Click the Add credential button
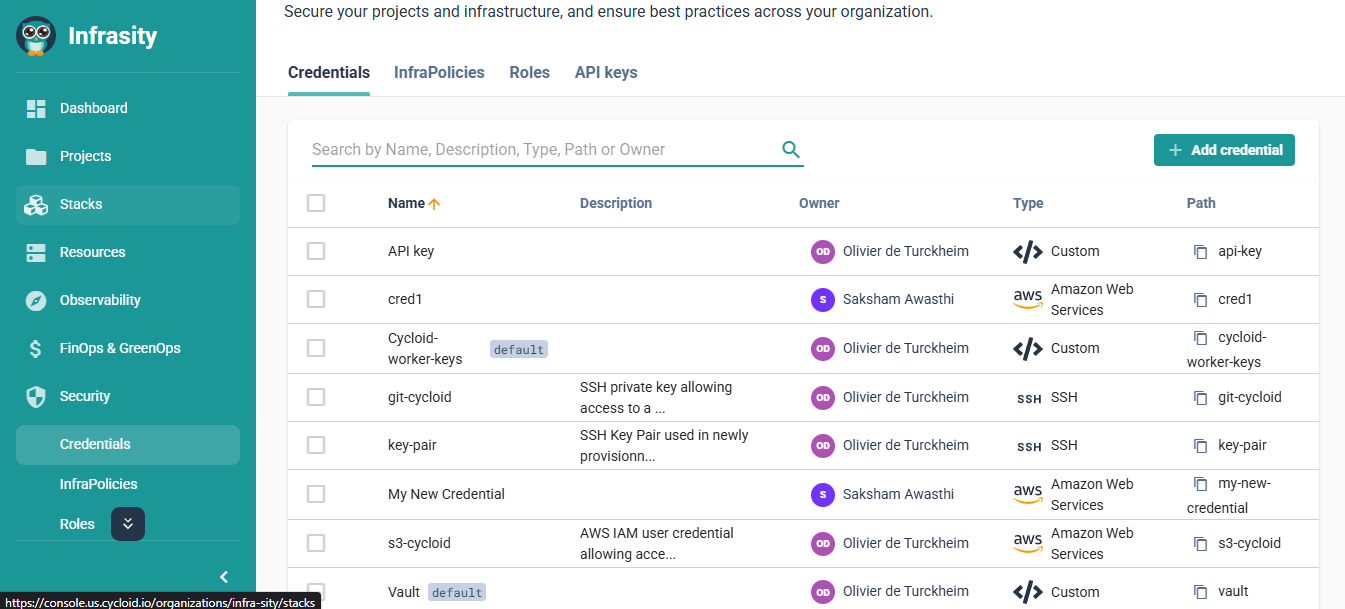Screen dimensions: 1345x609 pos(1224,150)
